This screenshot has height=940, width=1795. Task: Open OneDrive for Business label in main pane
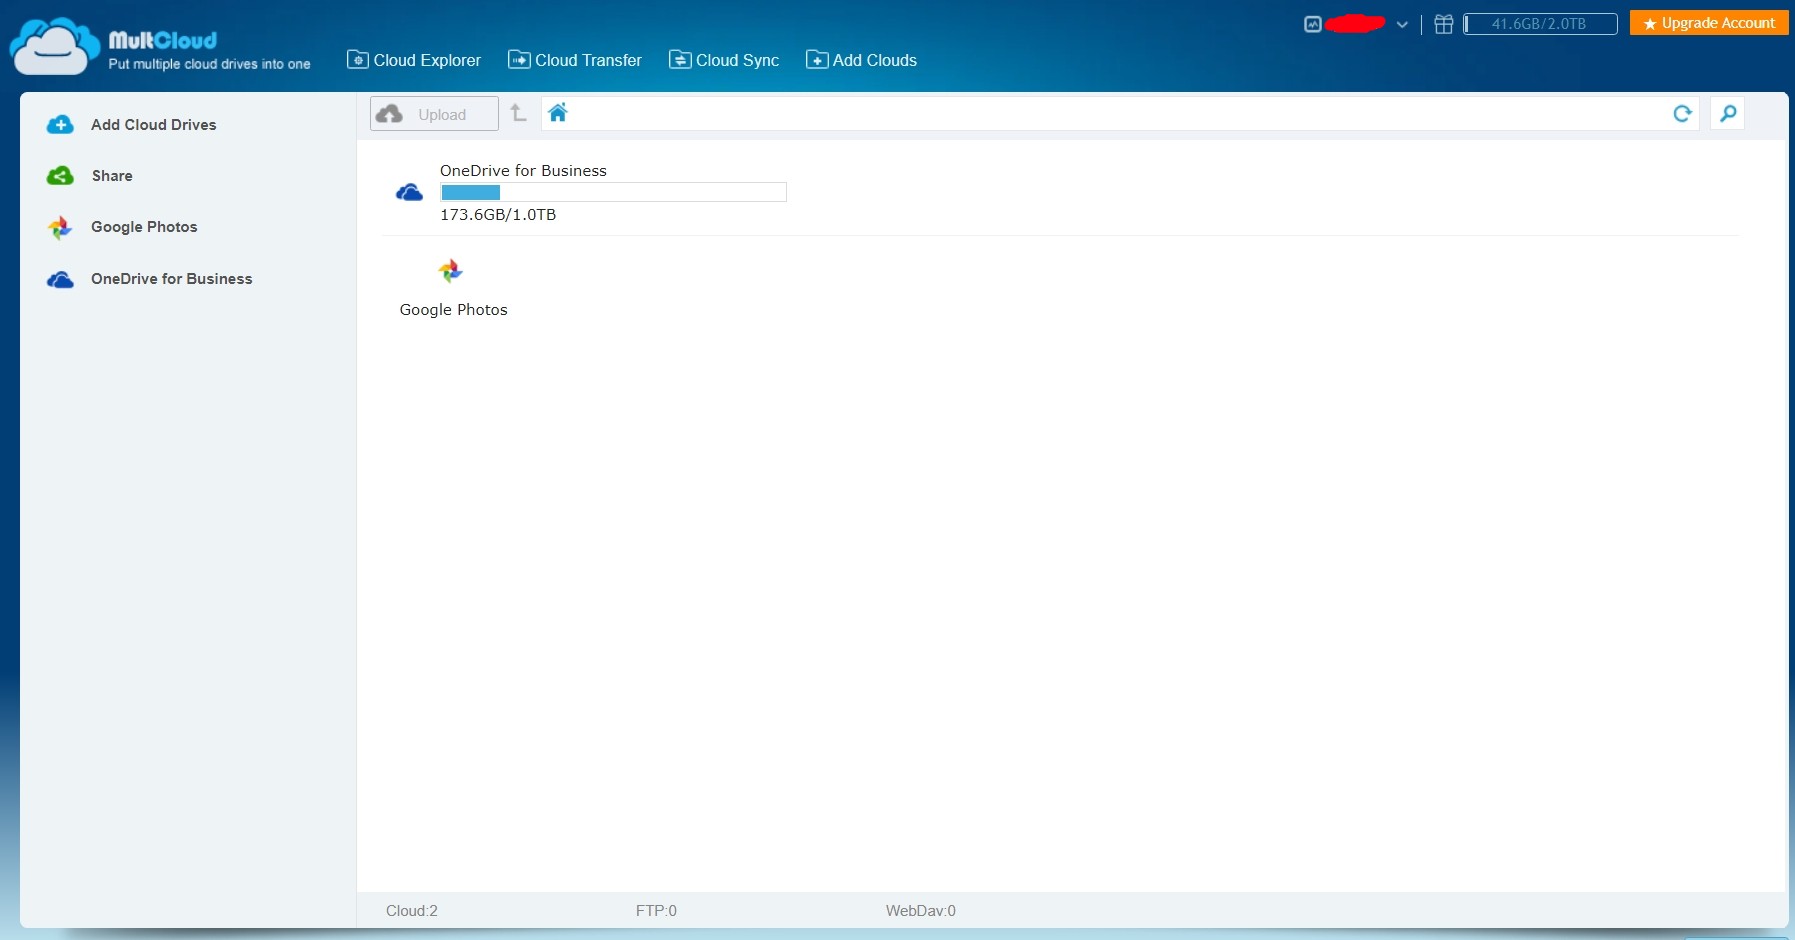coord(523,171)
